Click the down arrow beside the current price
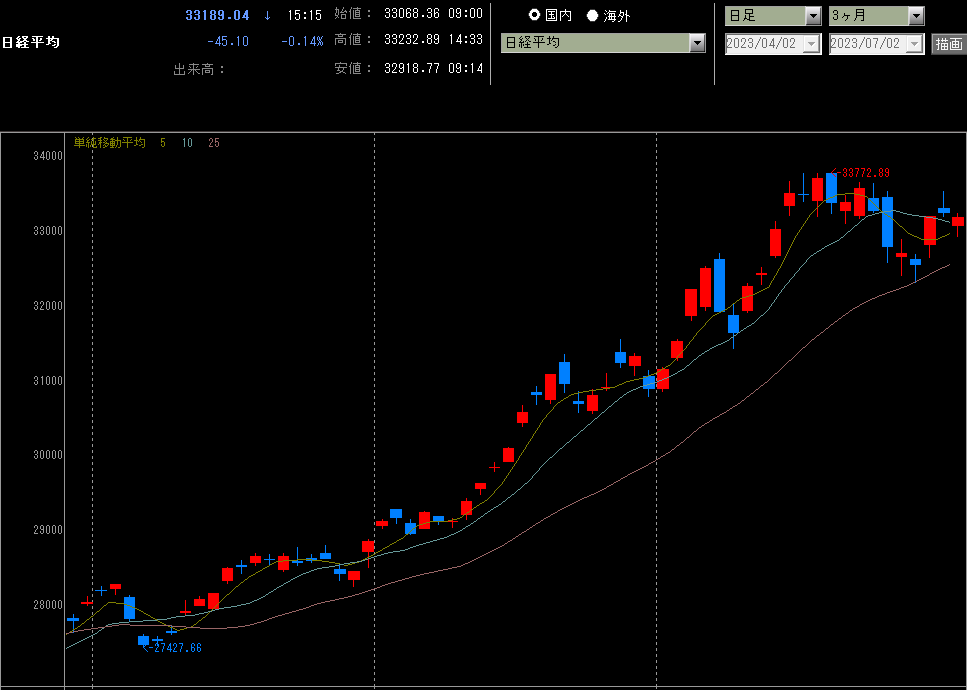This screenshot has height=690, width=967. click(268, 15)
